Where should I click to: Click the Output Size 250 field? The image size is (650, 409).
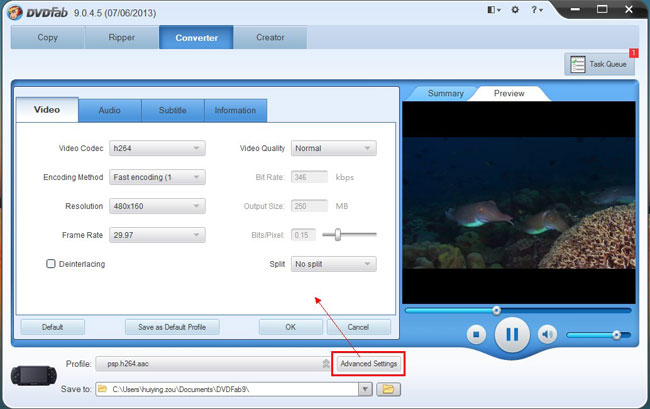[x=309, y=206]
